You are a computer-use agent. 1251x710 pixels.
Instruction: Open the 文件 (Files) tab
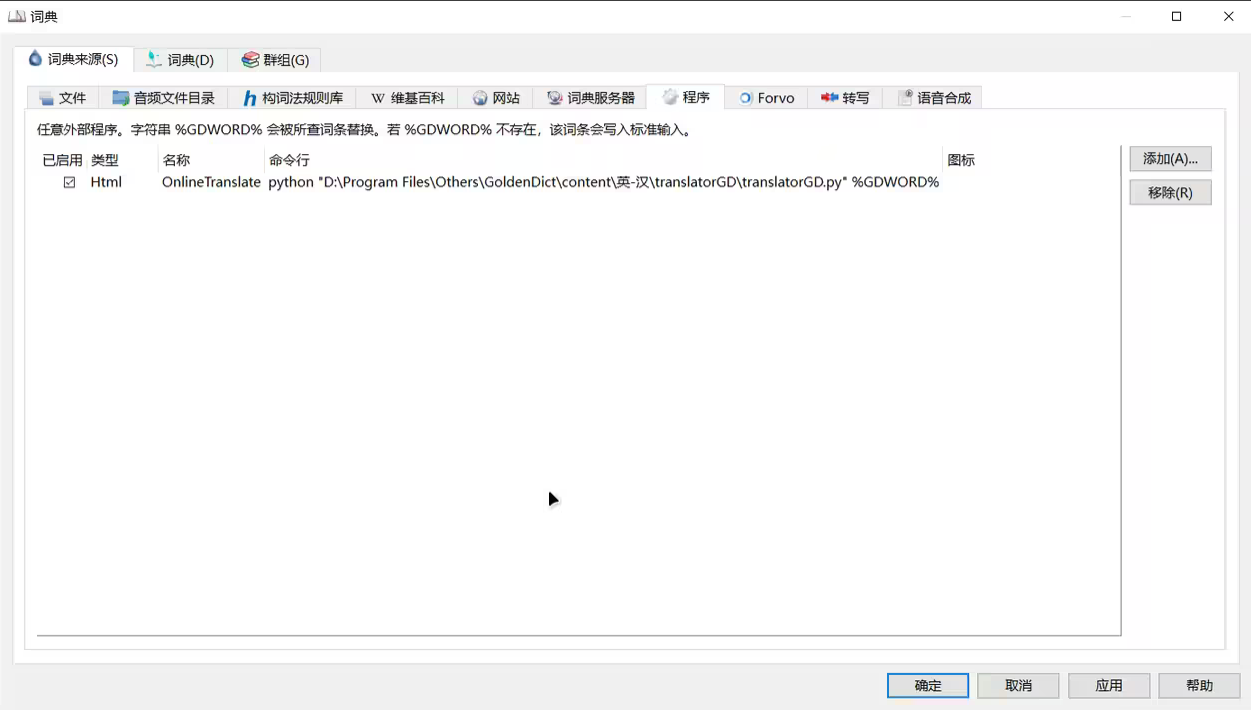pos(63,98)
